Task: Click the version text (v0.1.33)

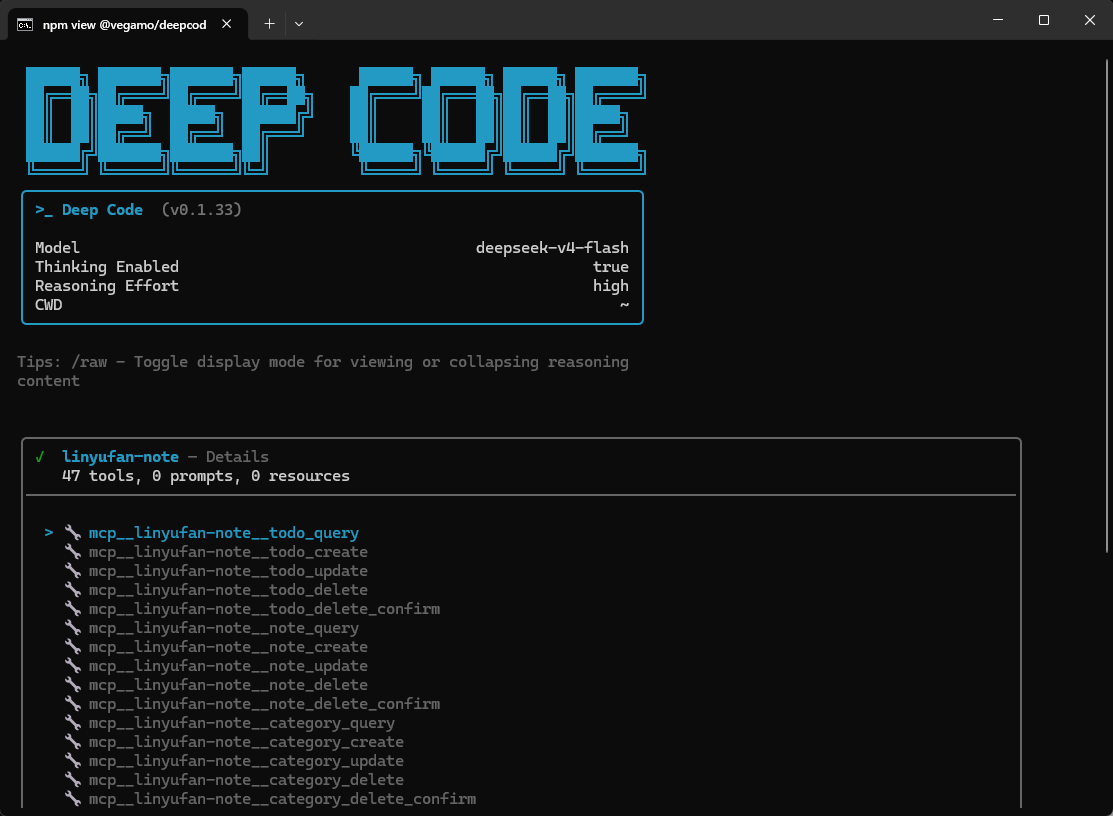Action: (x=202, y=210)
